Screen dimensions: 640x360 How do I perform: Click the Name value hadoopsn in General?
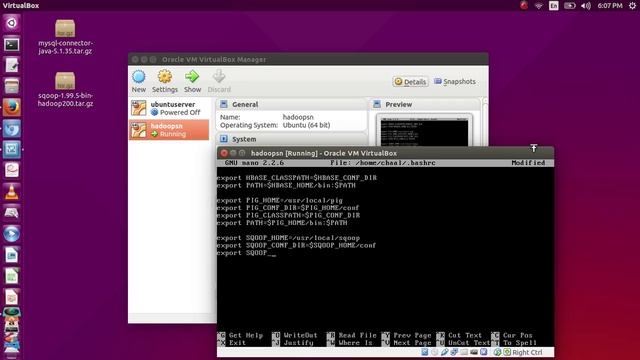coord(298,117)
